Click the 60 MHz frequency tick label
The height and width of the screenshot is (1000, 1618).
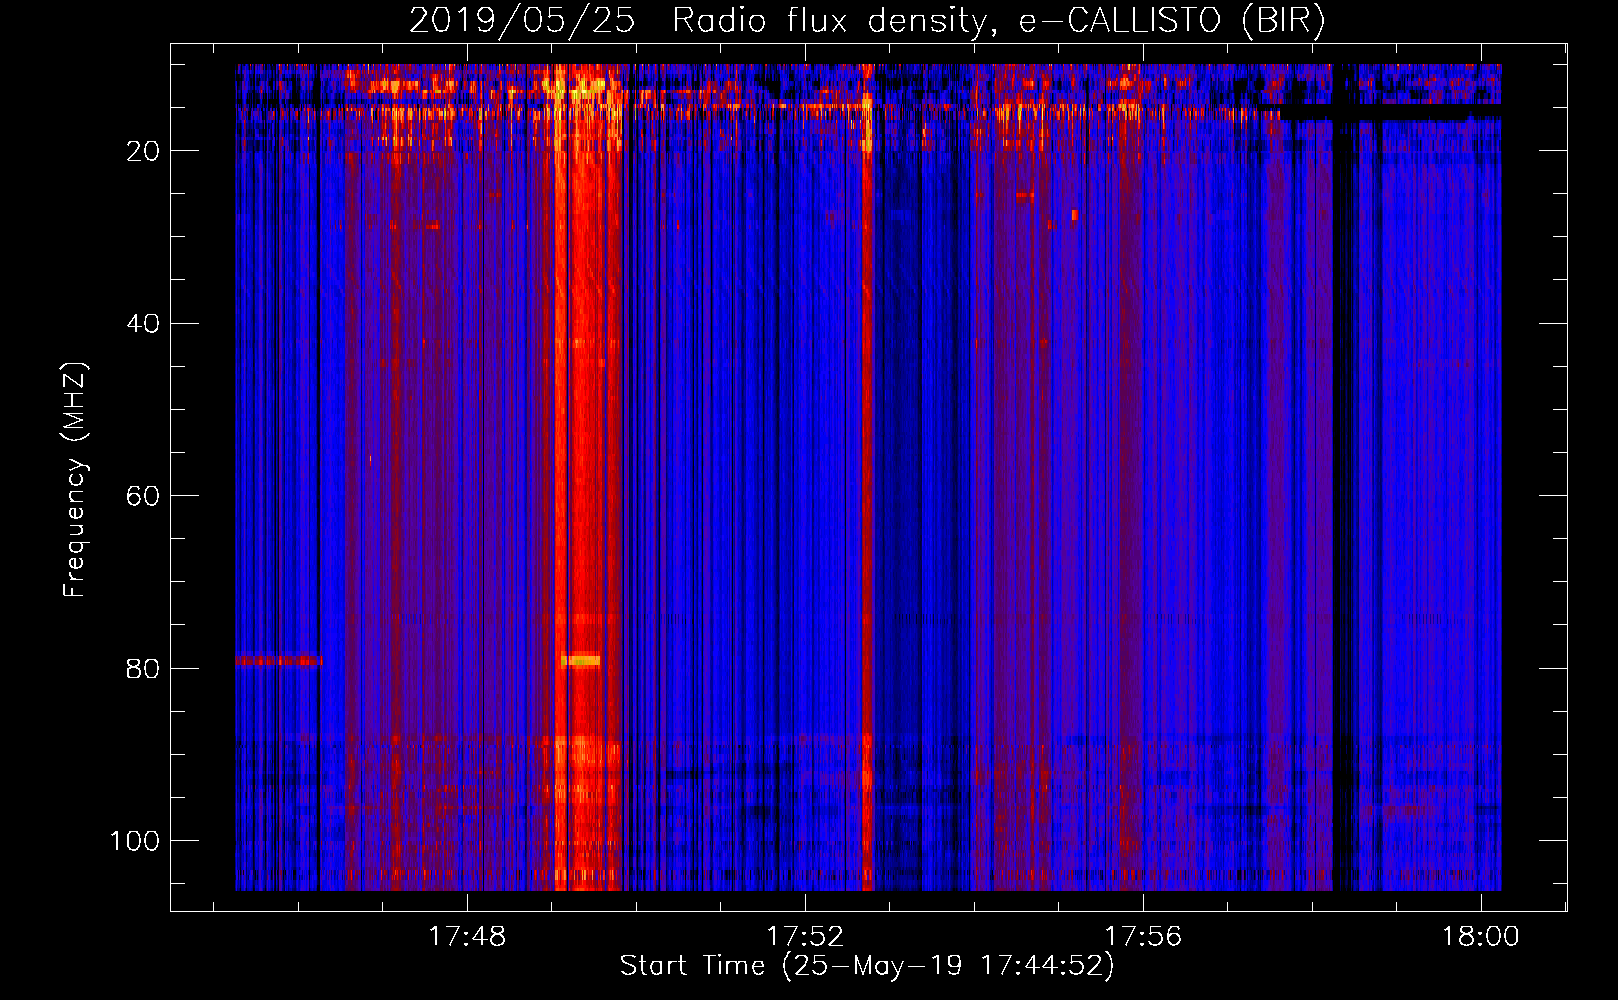pyautogui.click(x=143, y=496)
